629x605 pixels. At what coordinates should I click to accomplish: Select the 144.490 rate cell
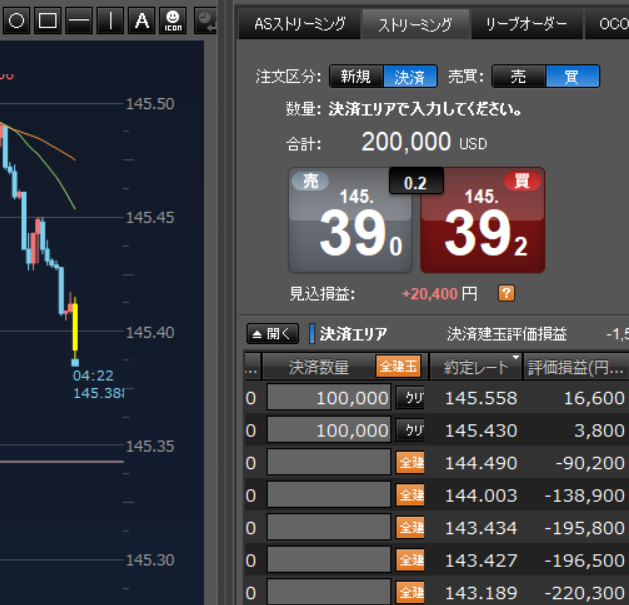click(x=481, y=463)
